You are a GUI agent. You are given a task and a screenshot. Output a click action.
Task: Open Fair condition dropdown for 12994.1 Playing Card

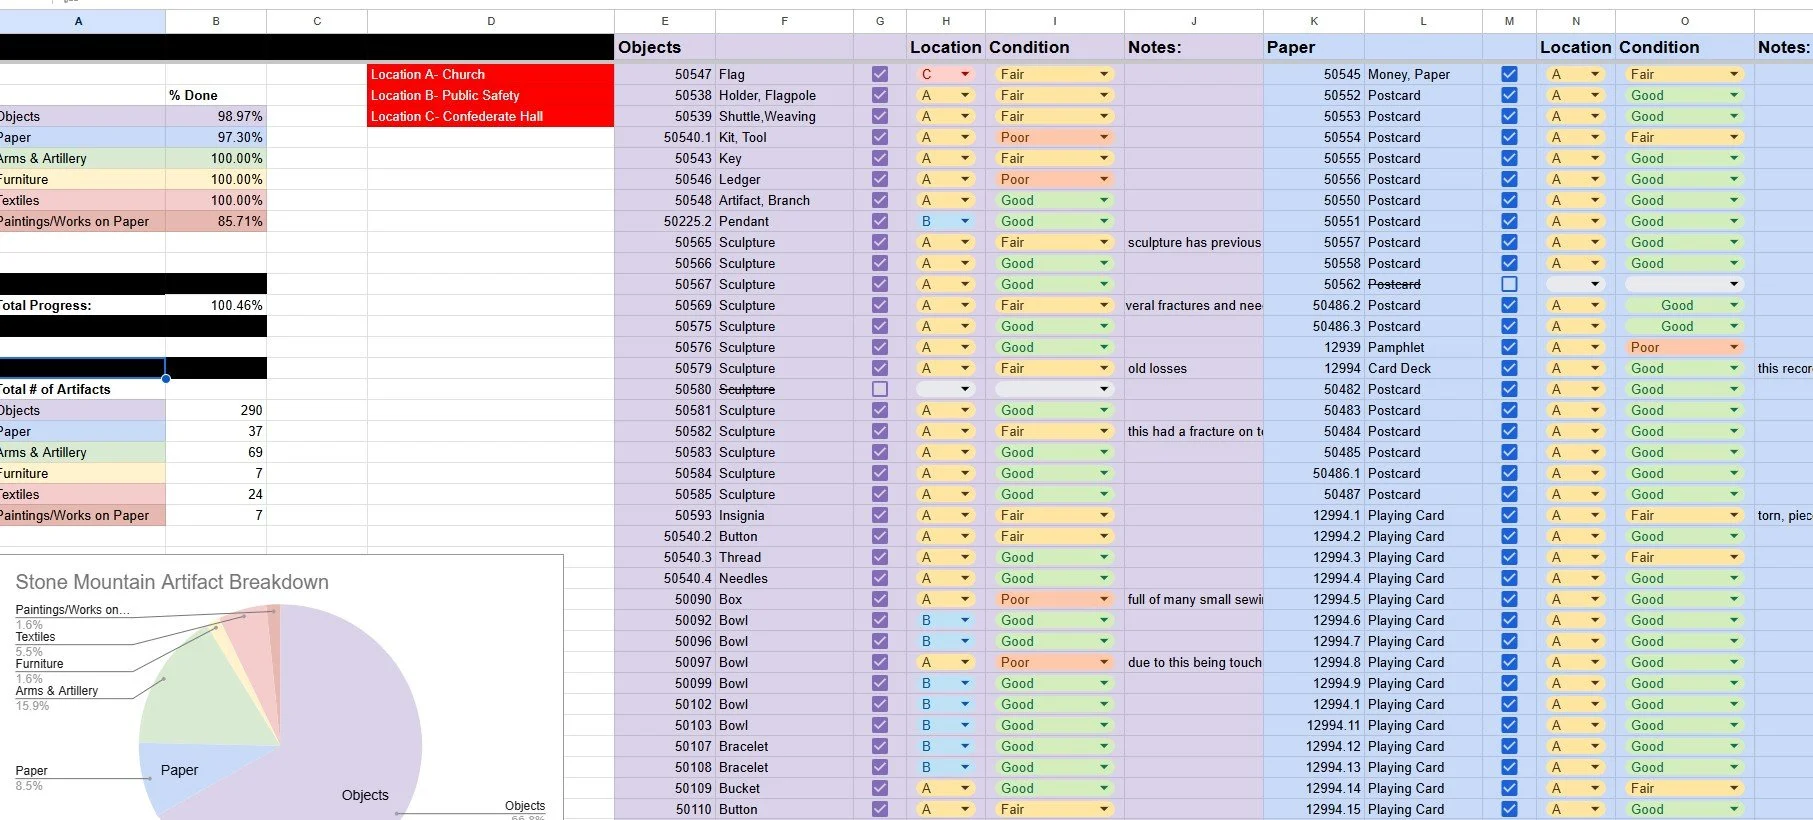[x=1684, y=515]
